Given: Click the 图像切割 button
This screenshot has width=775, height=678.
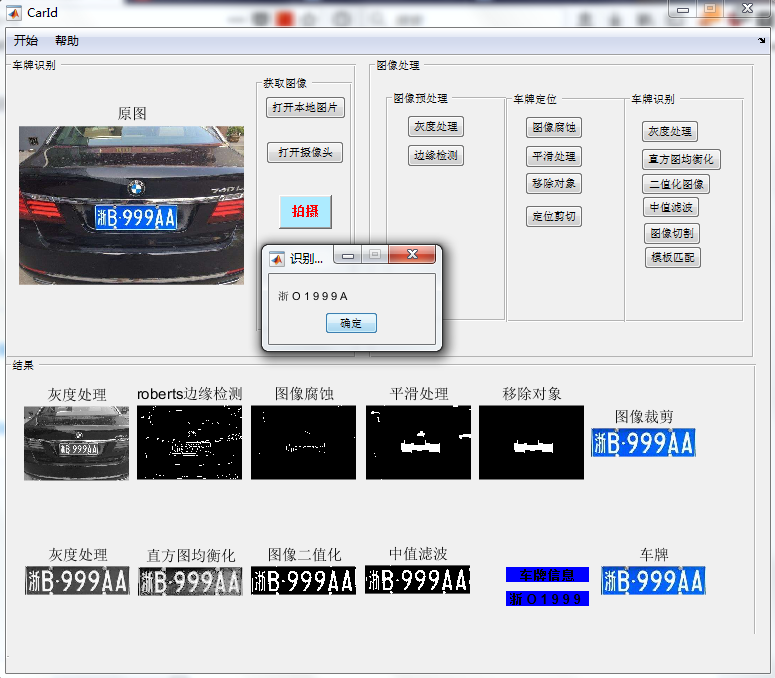Looking at the screenshot, I should (672, 233).
